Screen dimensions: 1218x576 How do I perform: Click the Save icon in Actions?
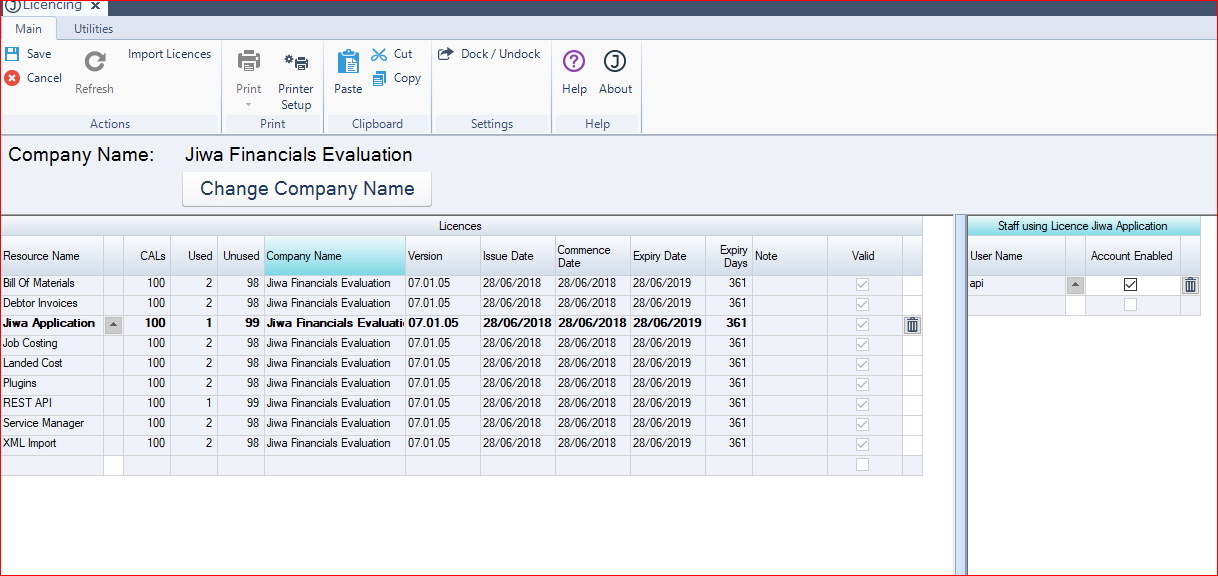tap(12, 54)
